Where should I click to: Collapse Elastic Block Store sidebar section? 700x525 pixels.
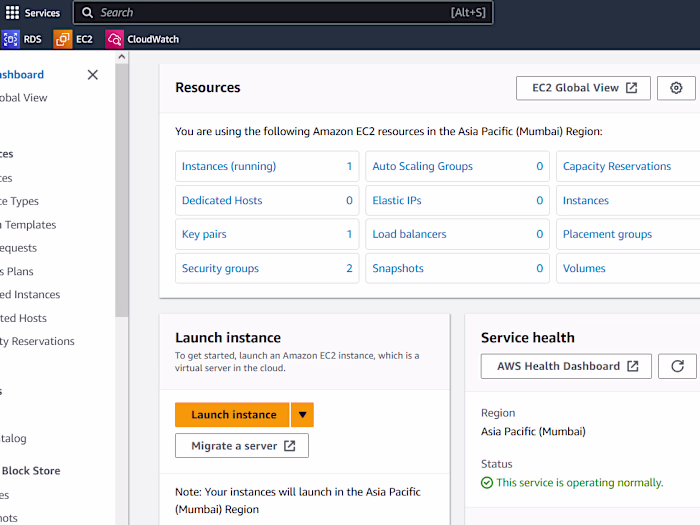click(30, 471)
